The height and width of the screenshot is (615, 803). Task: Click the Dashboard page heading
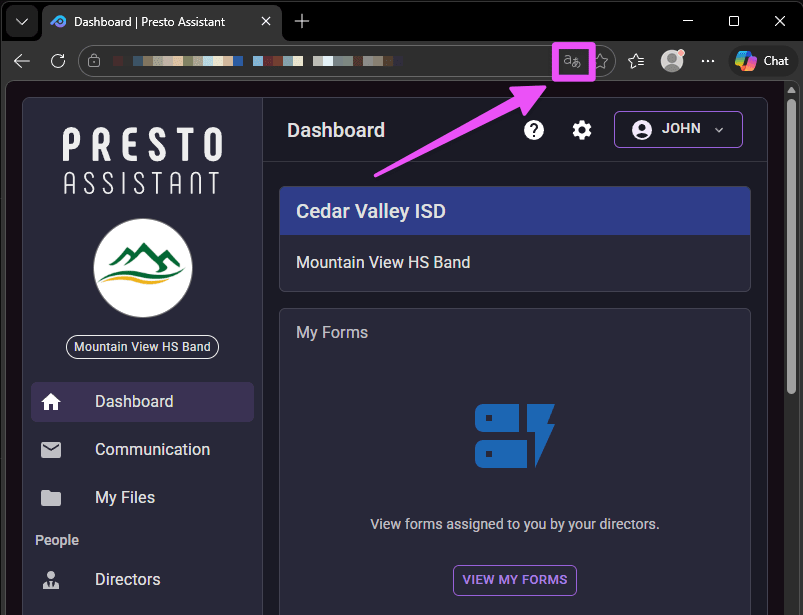pos(336,130)
